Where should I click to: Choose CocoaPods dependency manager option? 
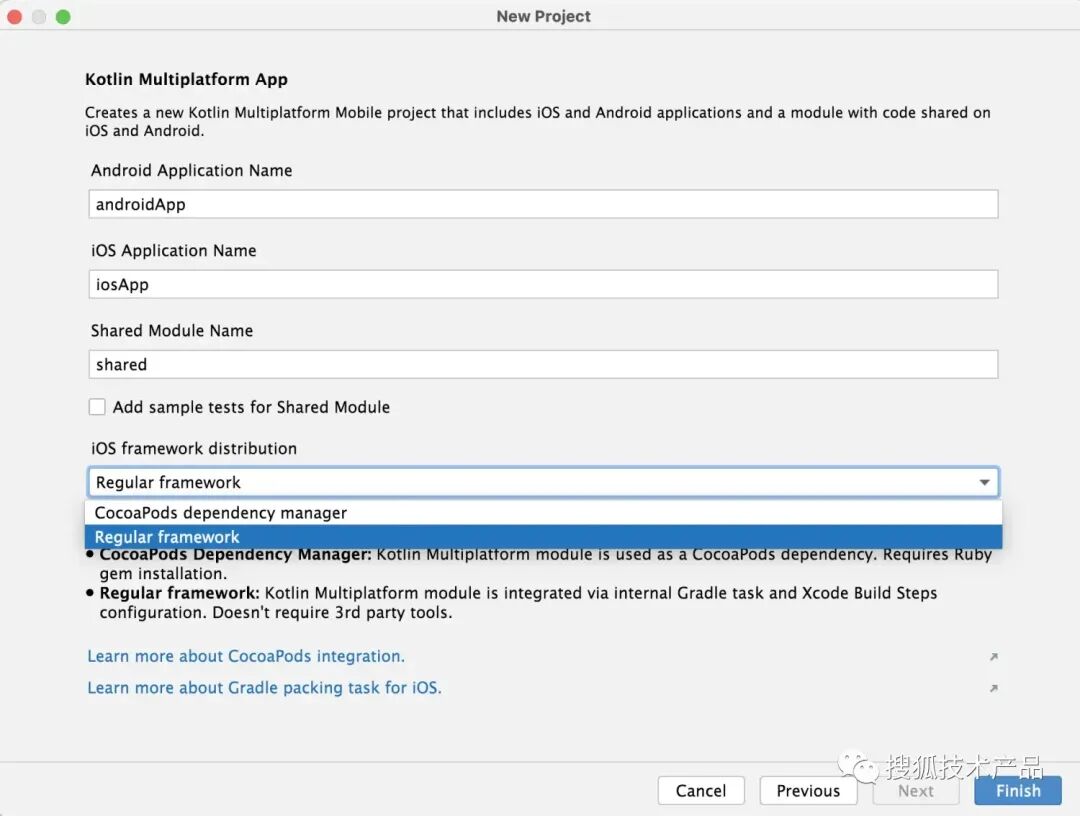coord(543,513)
